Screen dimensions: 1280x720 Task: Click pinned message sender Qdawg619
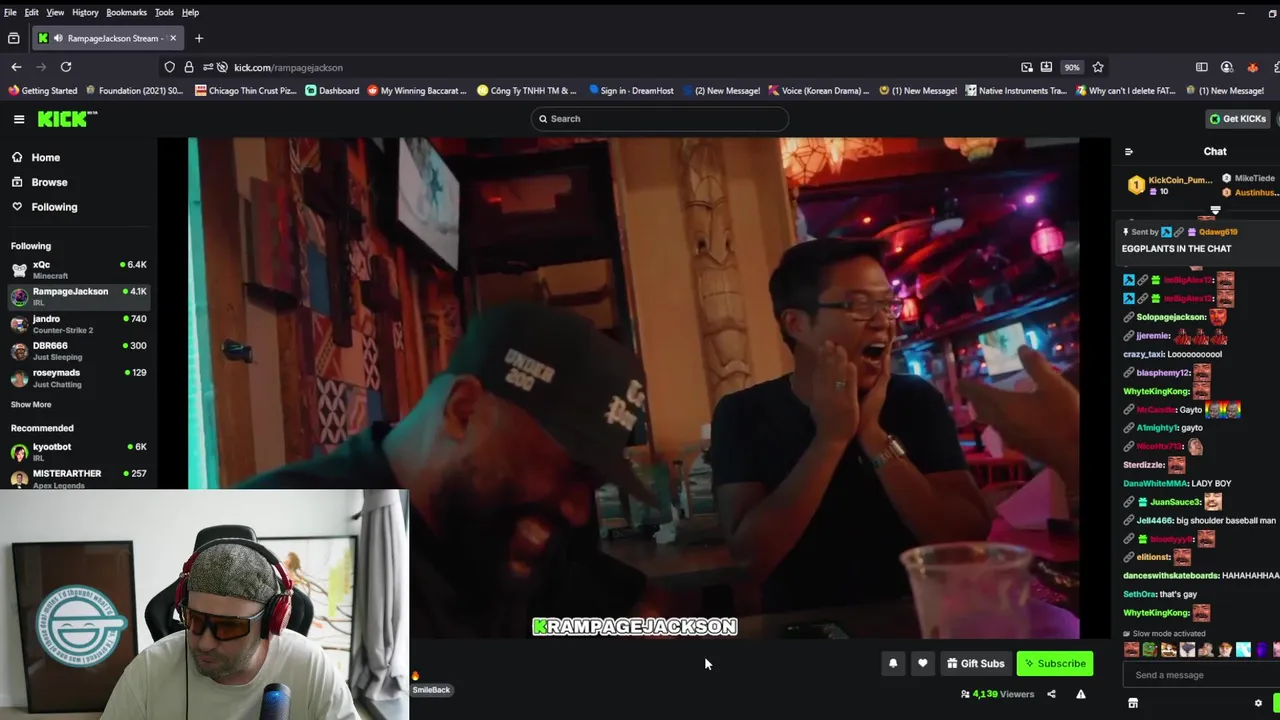coord(1218,232)
